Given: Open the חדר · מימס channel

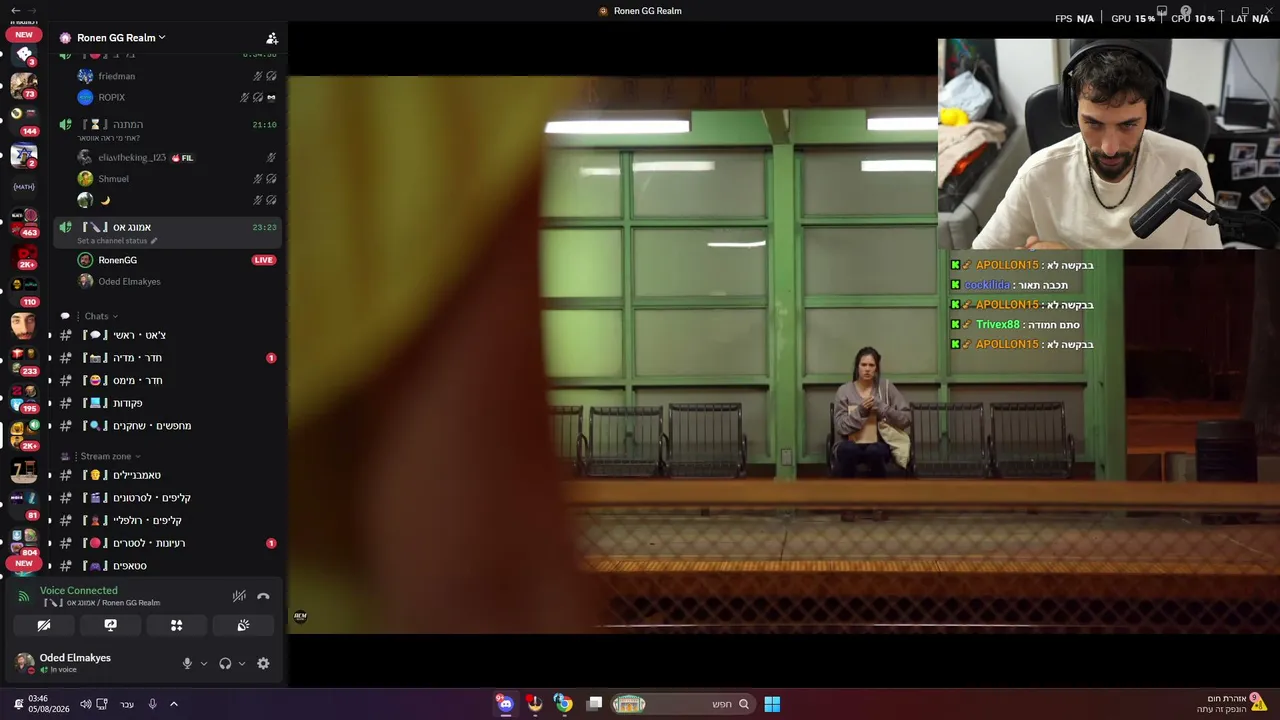Looking at the screenshot, I should [167, 380].
